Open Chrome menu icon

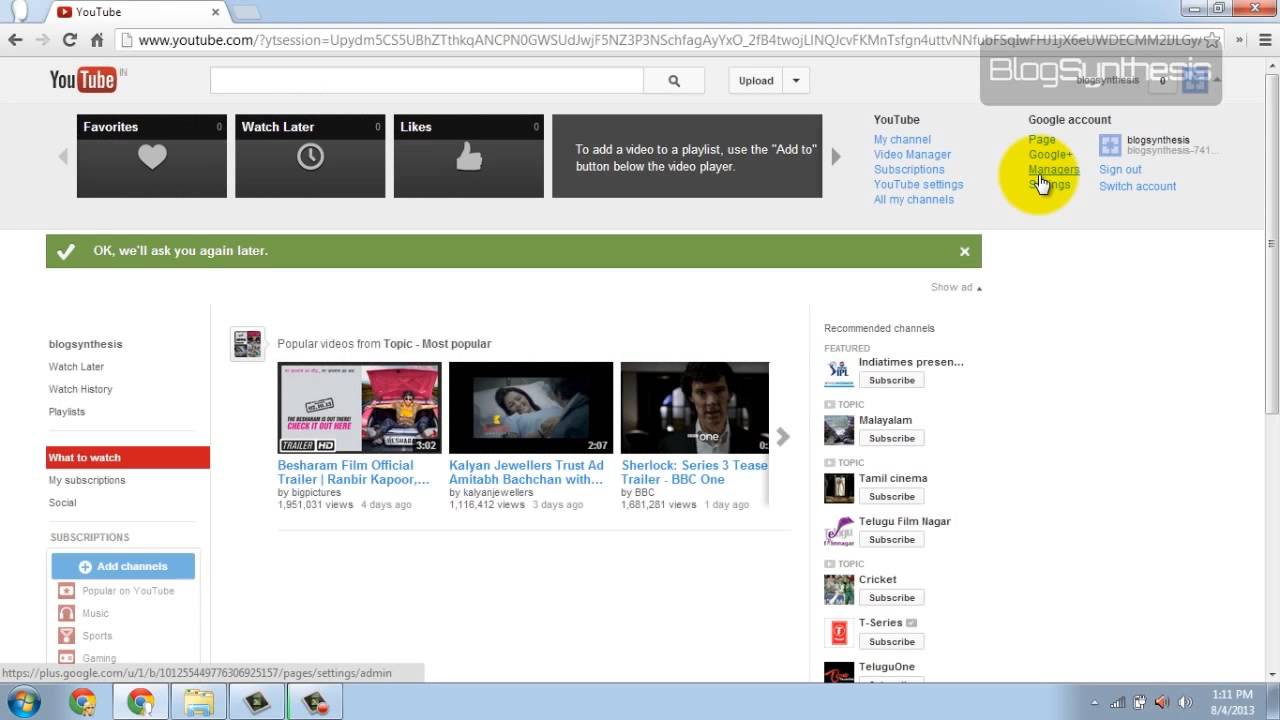(x=1263, y=40)
